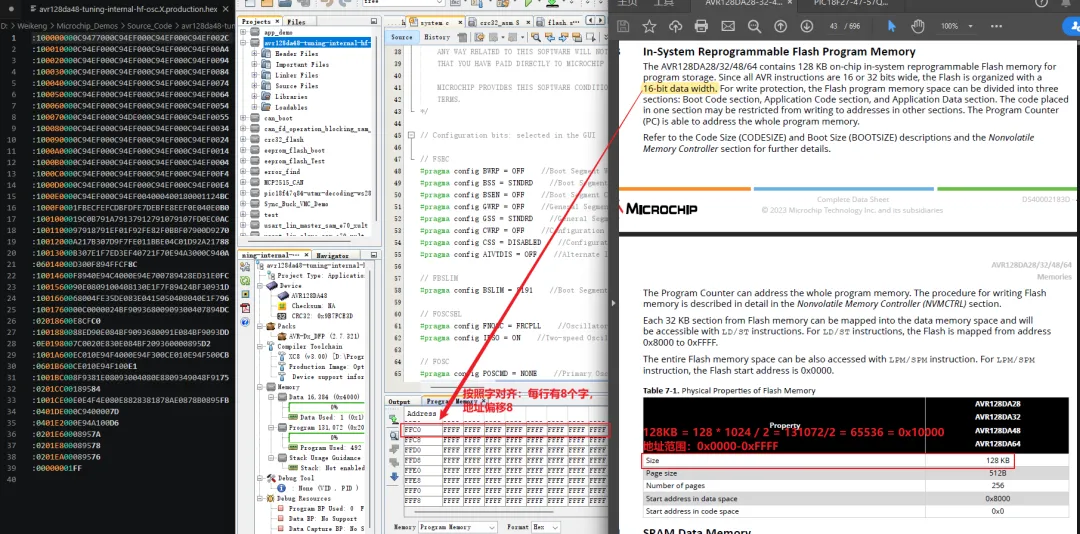Open the three-dots more tools menu in PDF viewer
This screenshot has width=1080, height=534.
996,26
